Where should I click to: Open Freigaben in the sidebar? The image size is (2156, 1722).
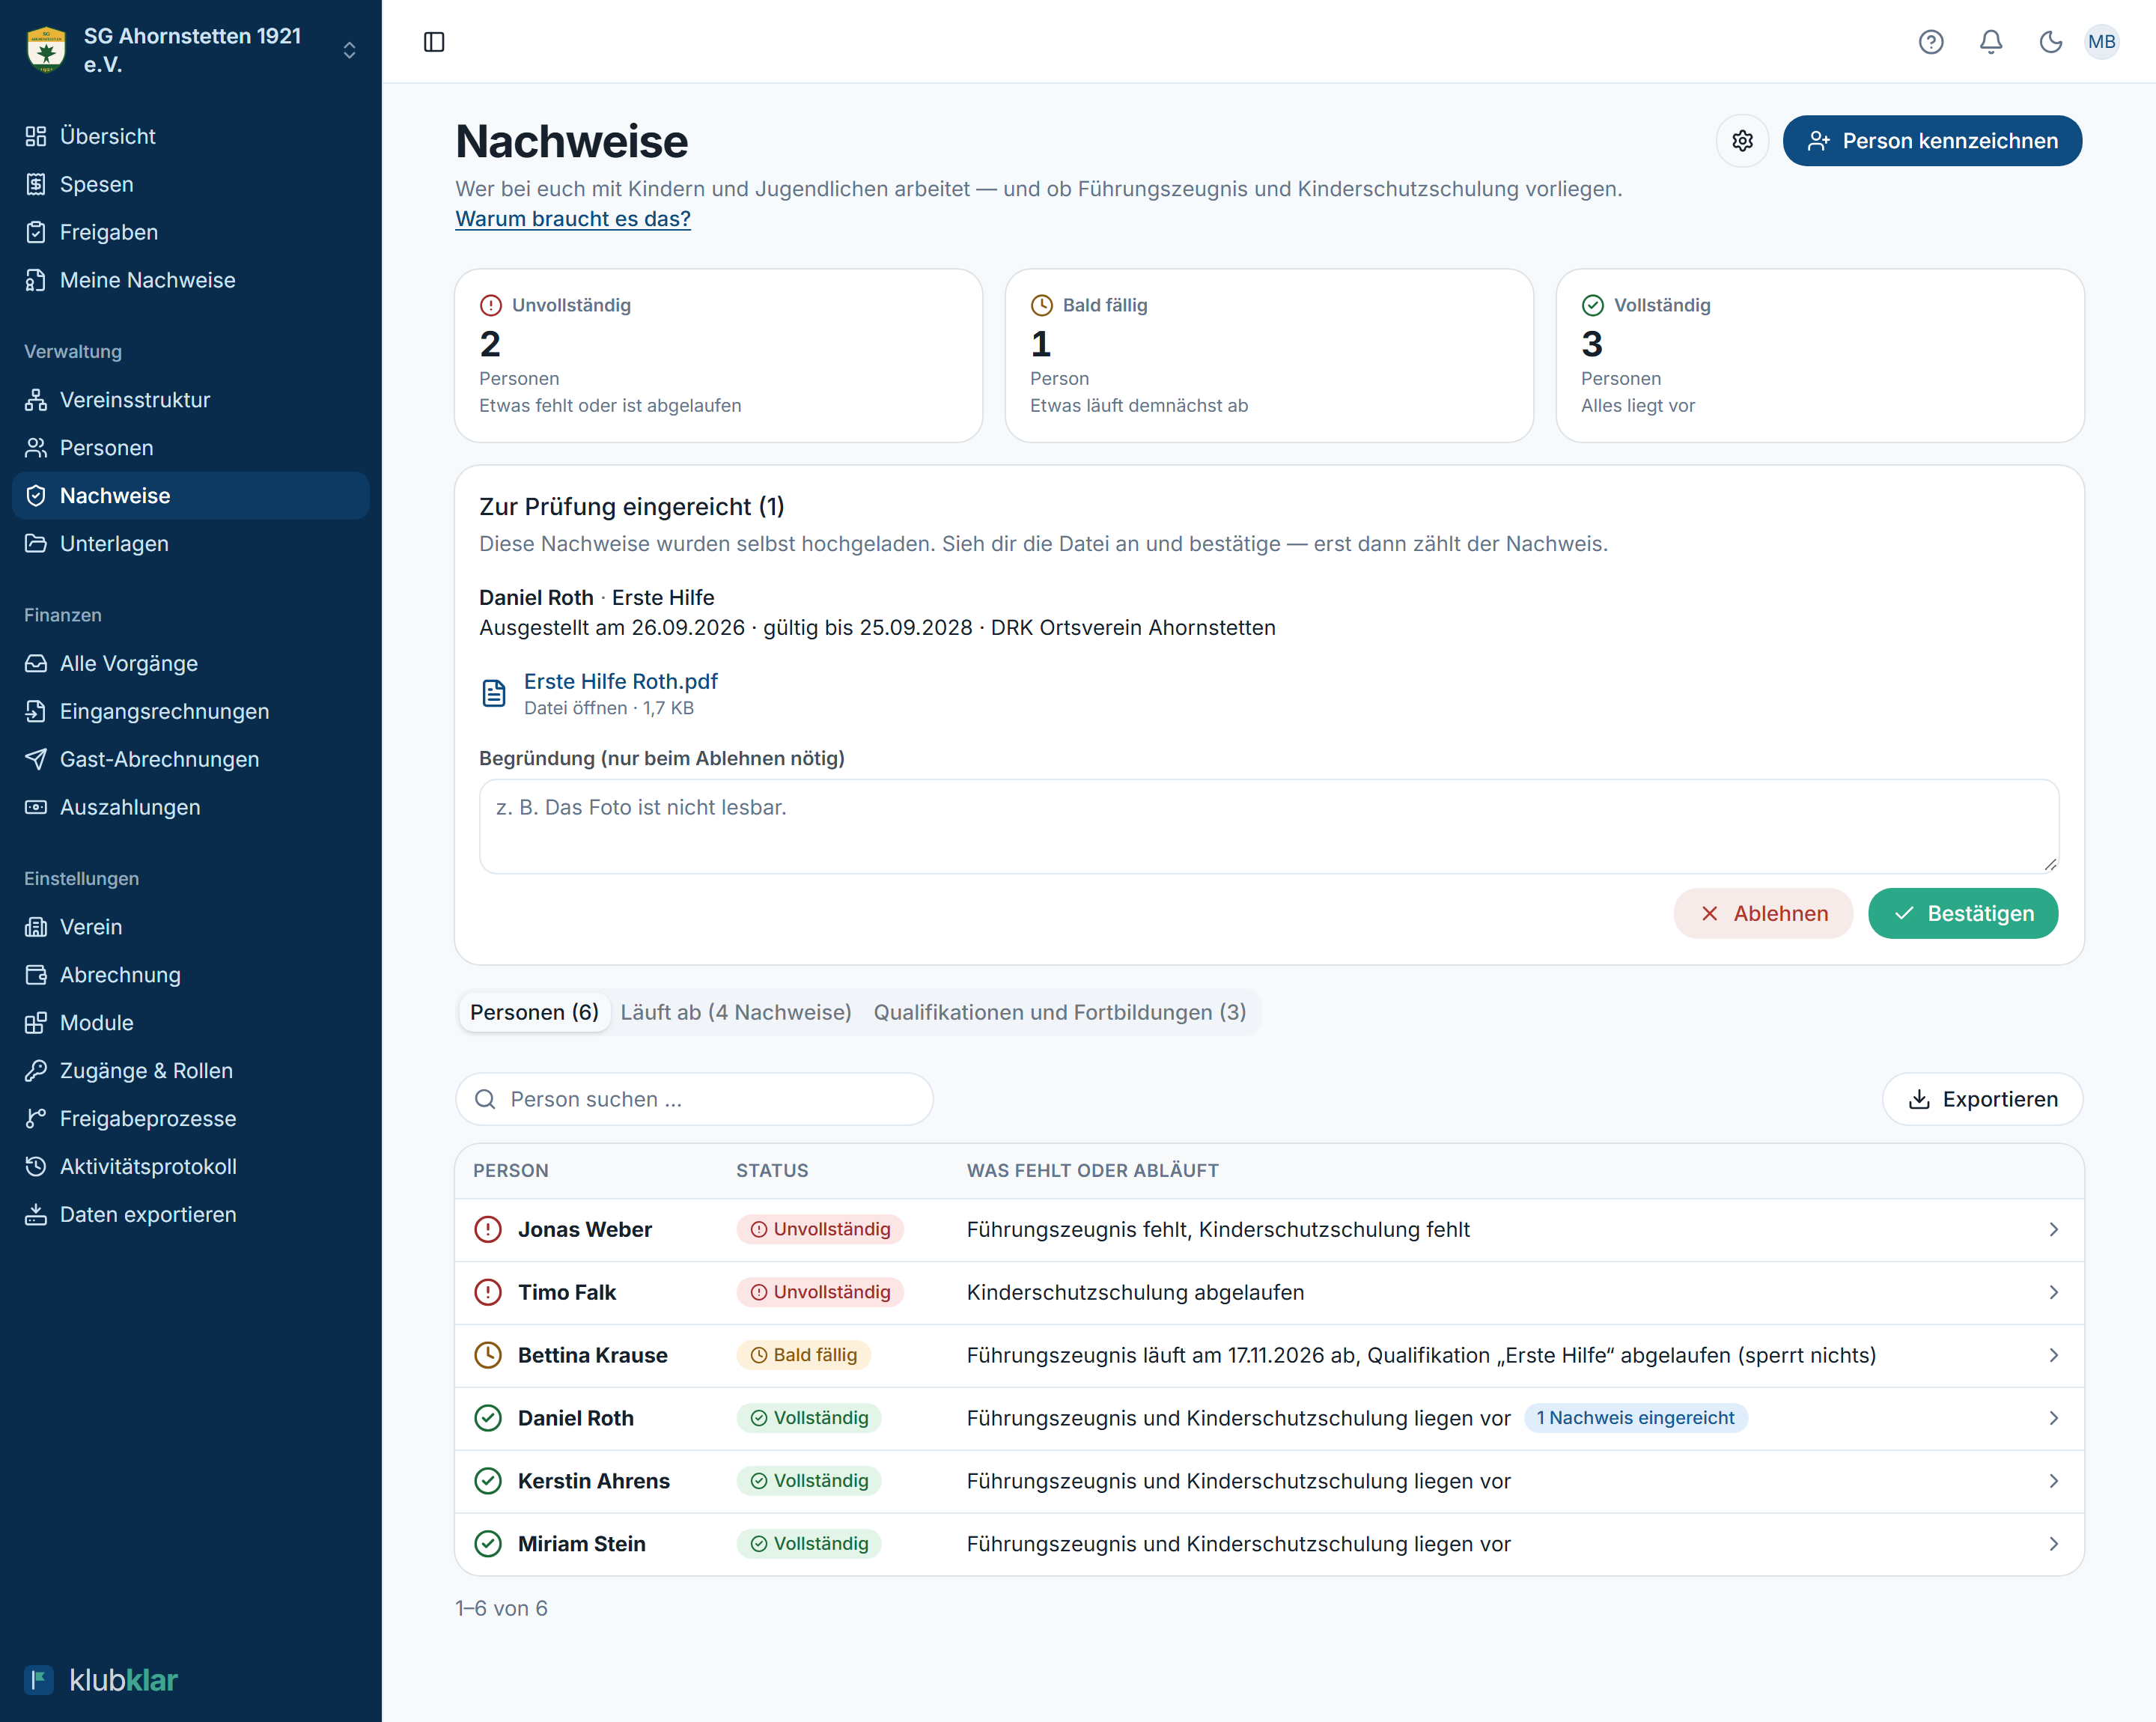(x=191, y=232)
